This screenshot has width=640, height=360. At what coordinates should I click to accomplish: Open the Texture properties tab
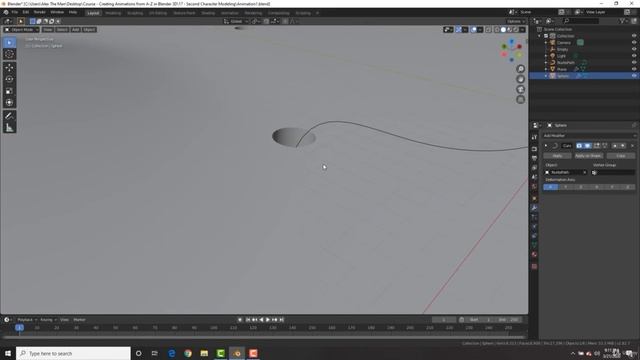[x=534, y=266]
